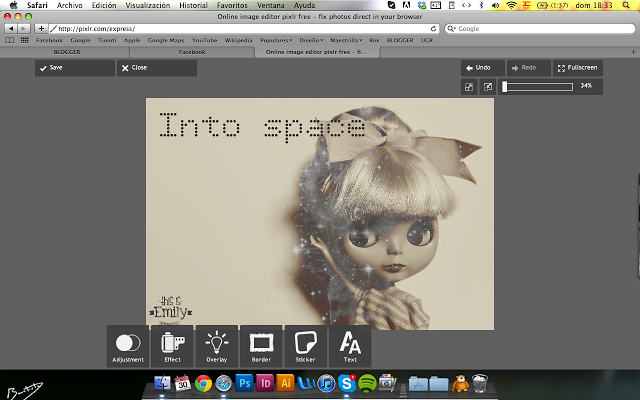The height and width of the screenshot is (400, 640).
Task: Open the Adjustment tool panel
Action: (128, 346)
